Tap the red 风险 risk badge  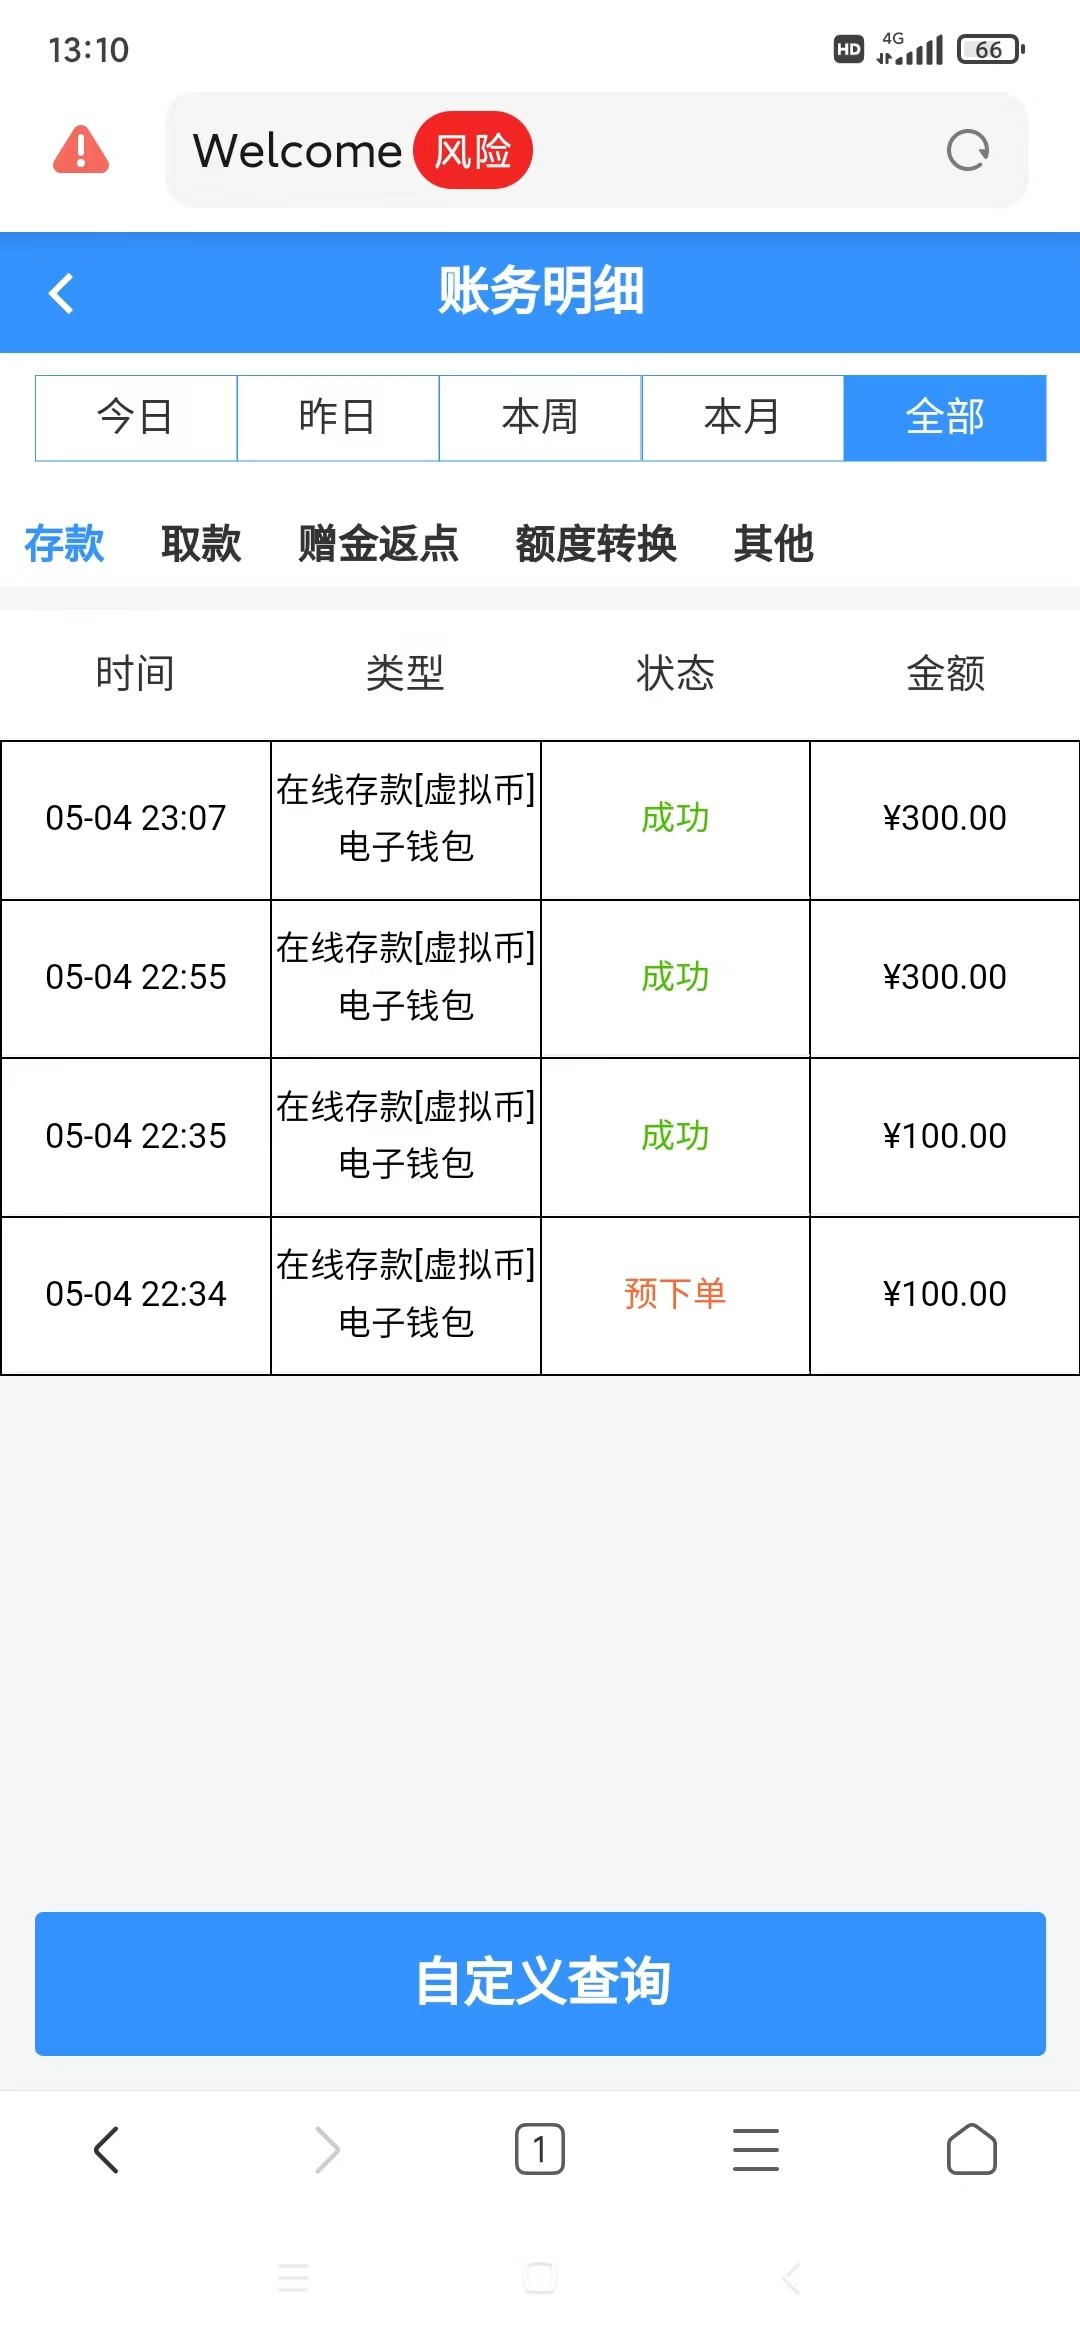tap(473, 151)
